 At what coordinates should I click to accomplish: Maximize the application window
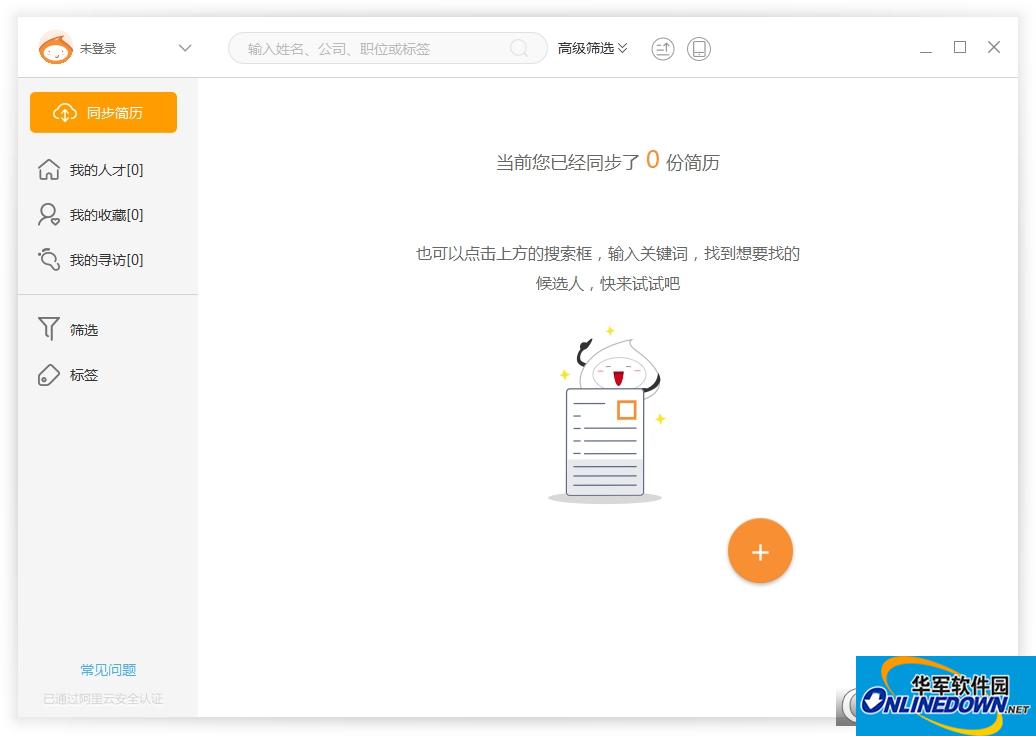click(960, 47)
